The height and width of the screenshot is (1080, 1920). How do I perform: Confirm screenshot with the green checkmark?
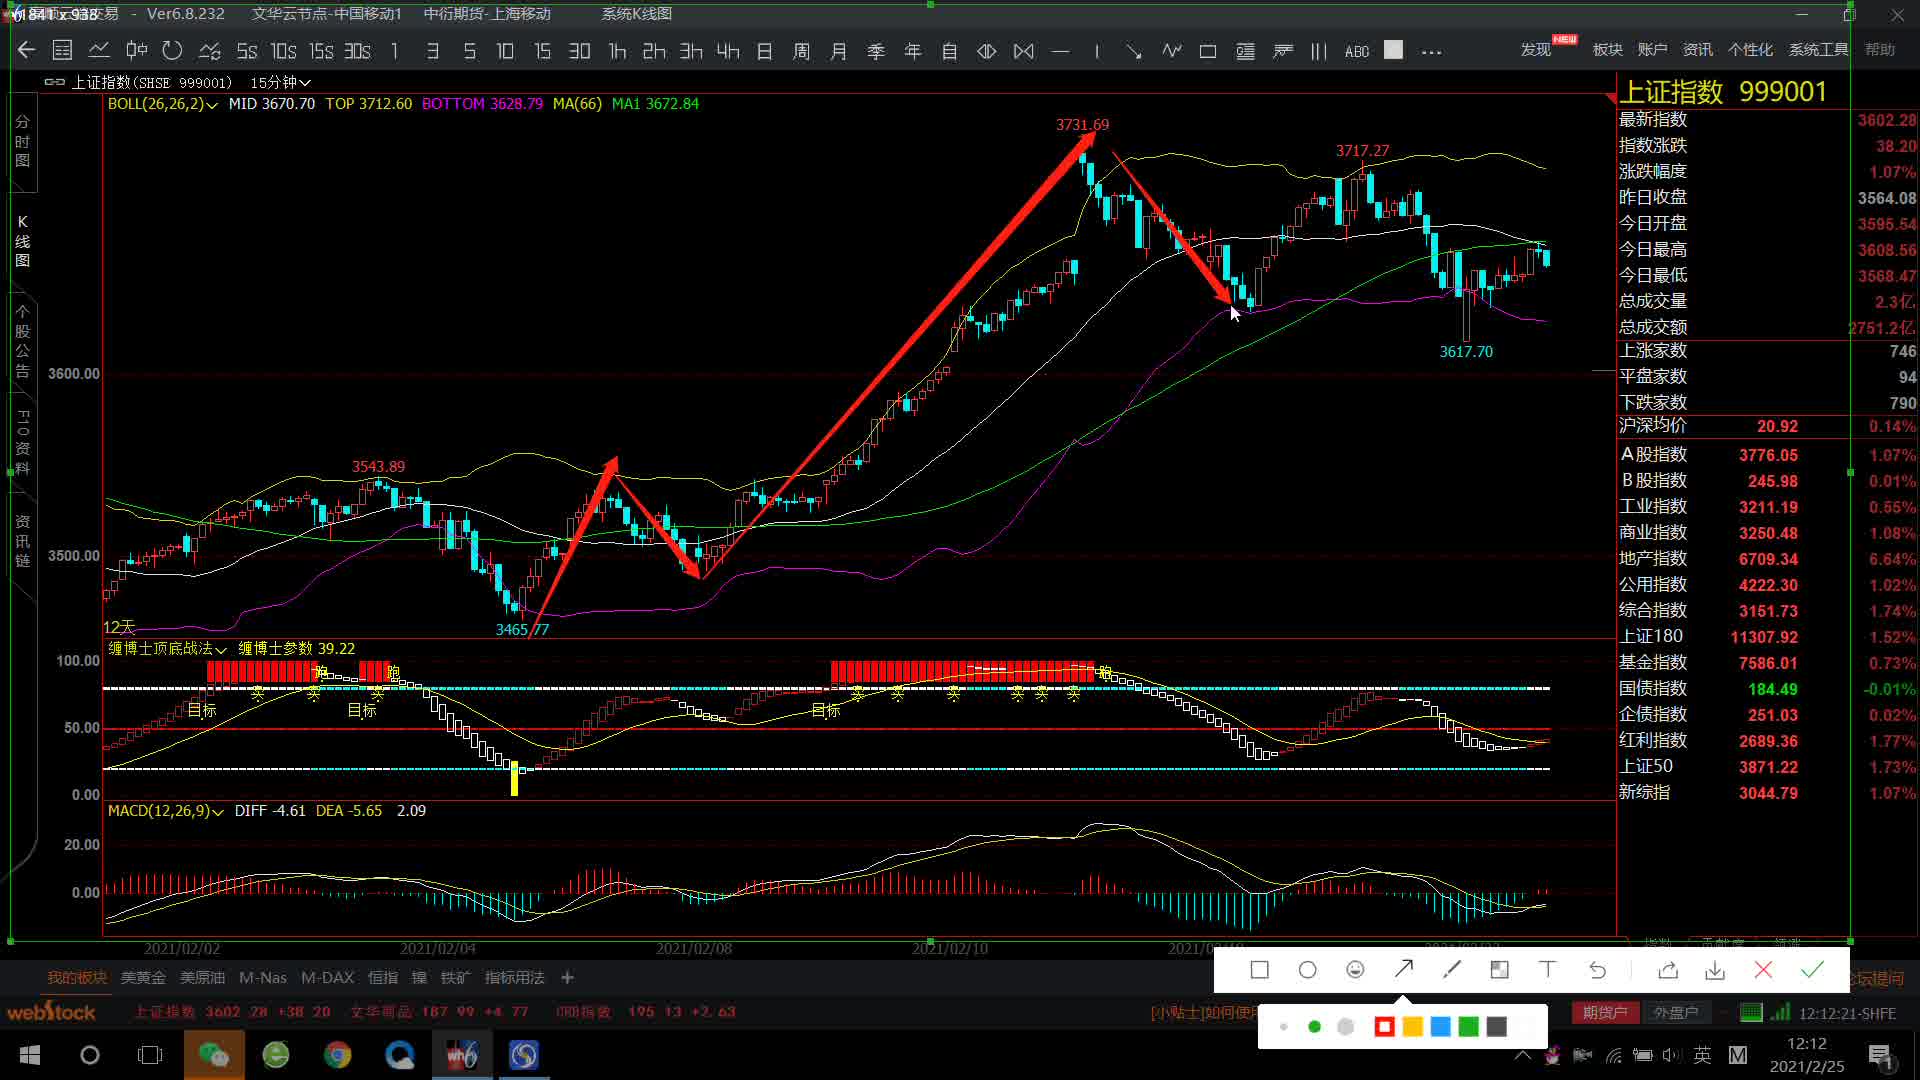(1812, 969)
